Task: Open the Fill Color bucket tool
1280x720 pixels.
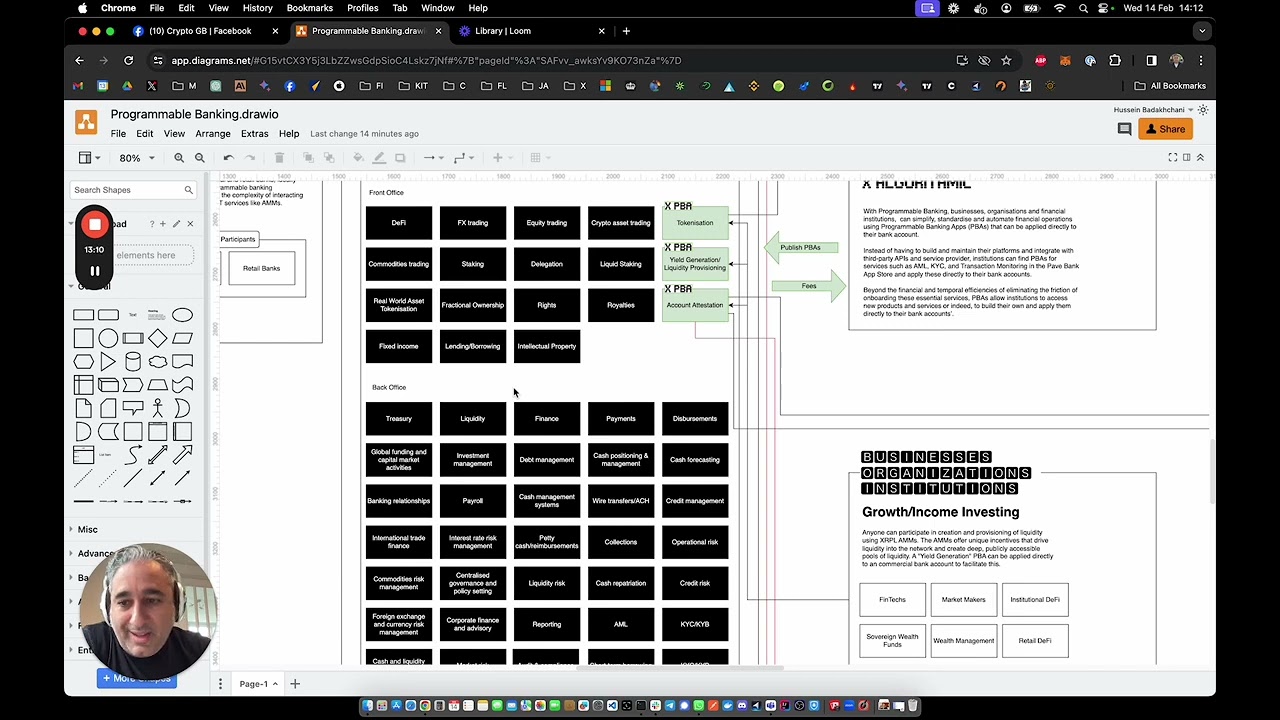Action: click(x=358, y=158)
